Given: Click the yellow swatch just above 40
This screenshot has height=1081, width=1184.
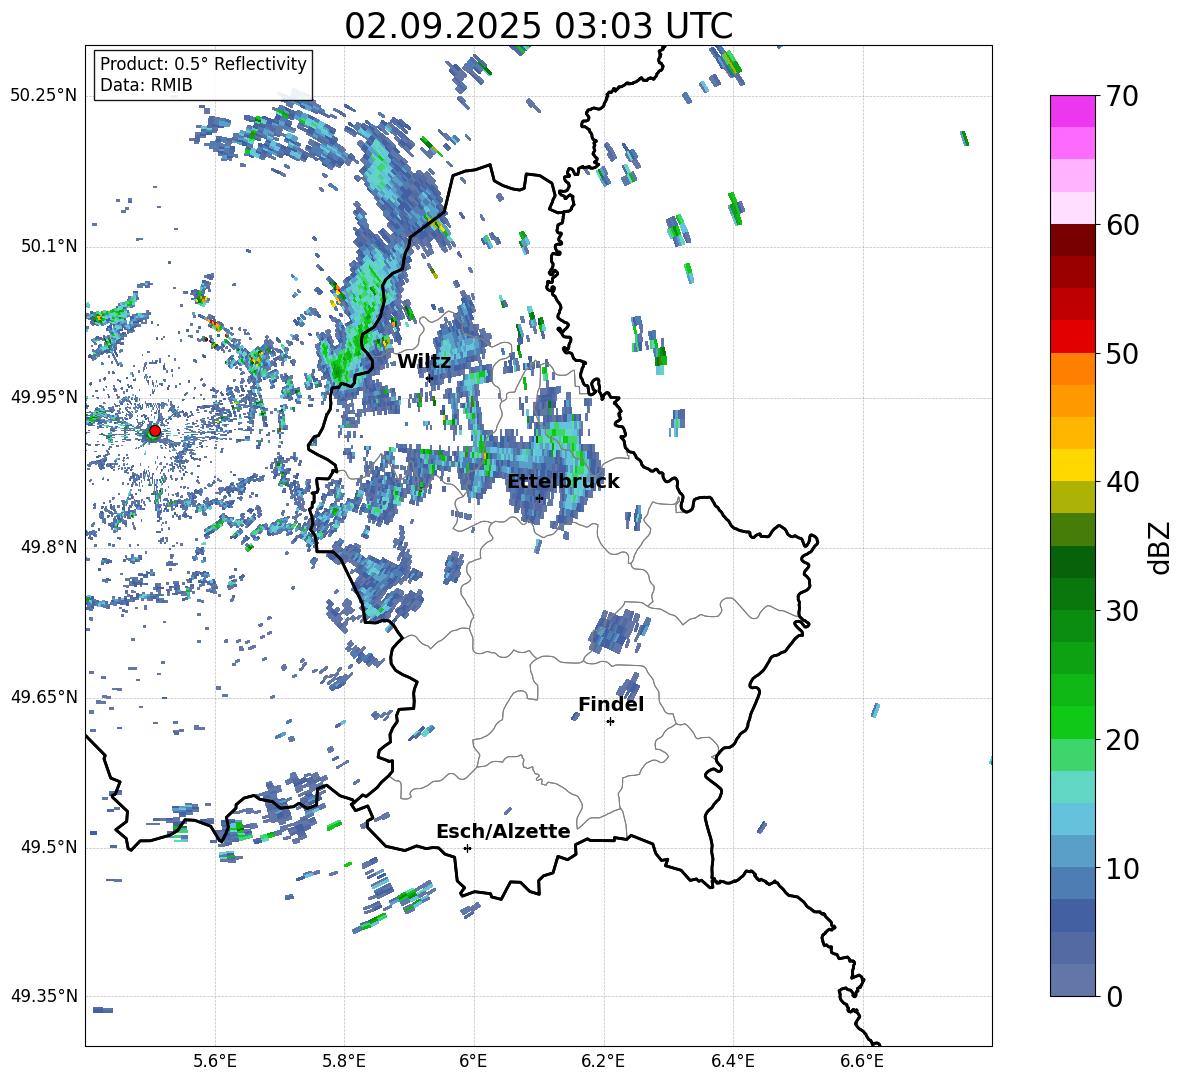Looking at the screenshot, I should coord(1073,465).
